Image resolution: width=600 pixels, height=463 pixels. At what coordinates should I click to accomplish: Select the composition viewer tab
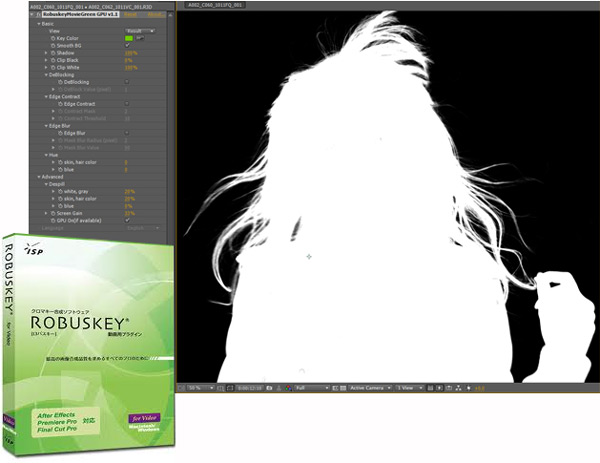pyautogui.click(x=215, y=6)
